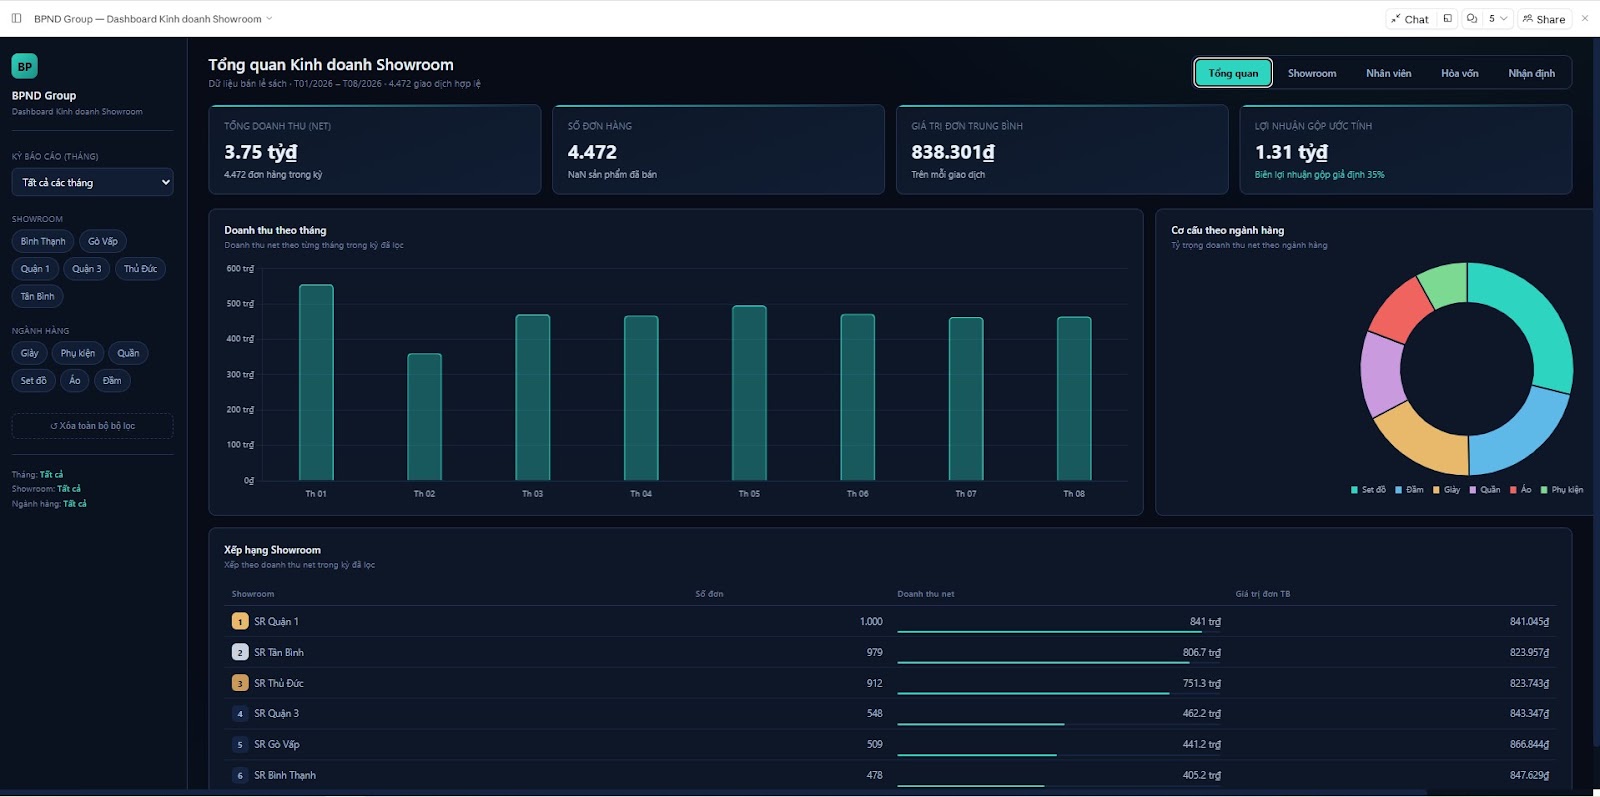Image resolution: width=1600 pixels, height=797 pixels.
Task: Click the 'Số đơn' column header
Action: [709, 594]
